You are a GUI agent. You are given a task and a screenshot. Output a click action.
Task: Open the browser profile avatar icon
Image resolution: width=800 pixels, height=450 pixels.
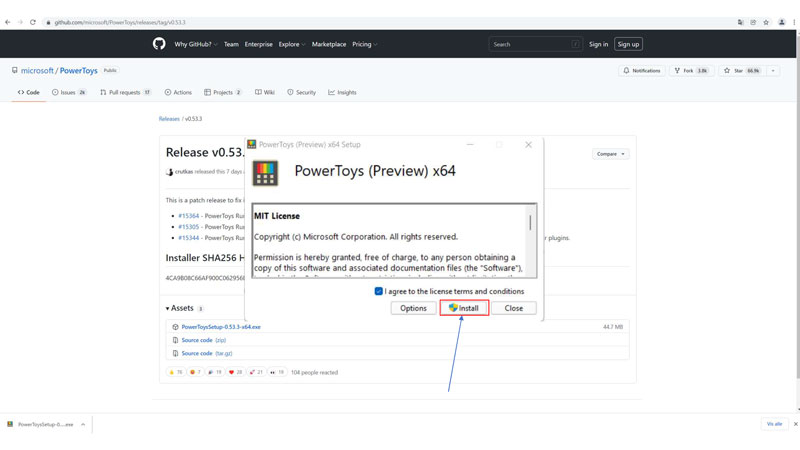pyautogui.click(x=782, y=22)
